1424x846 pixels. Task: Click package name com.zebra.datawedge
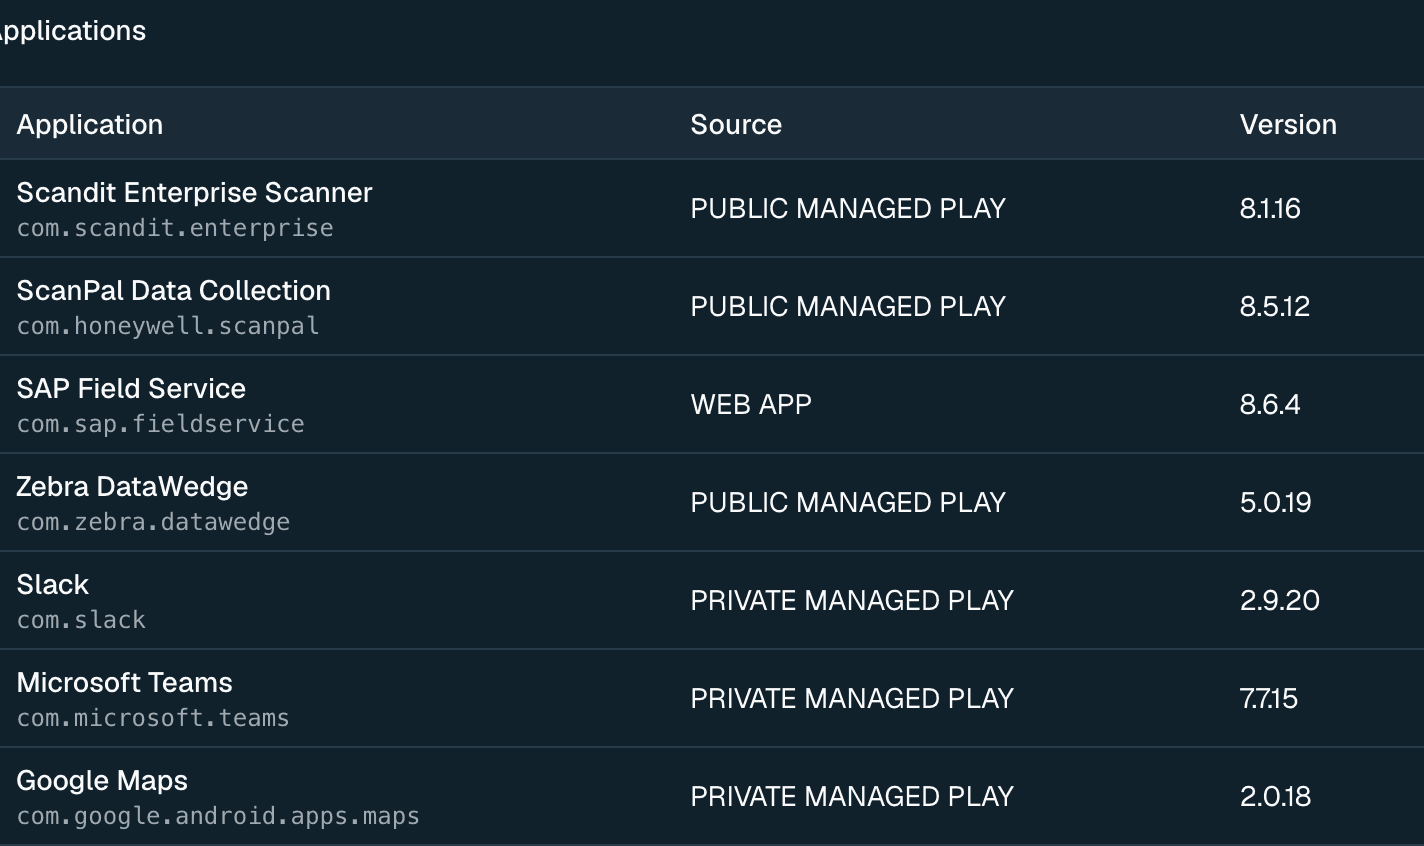click(x=153, y=522)
